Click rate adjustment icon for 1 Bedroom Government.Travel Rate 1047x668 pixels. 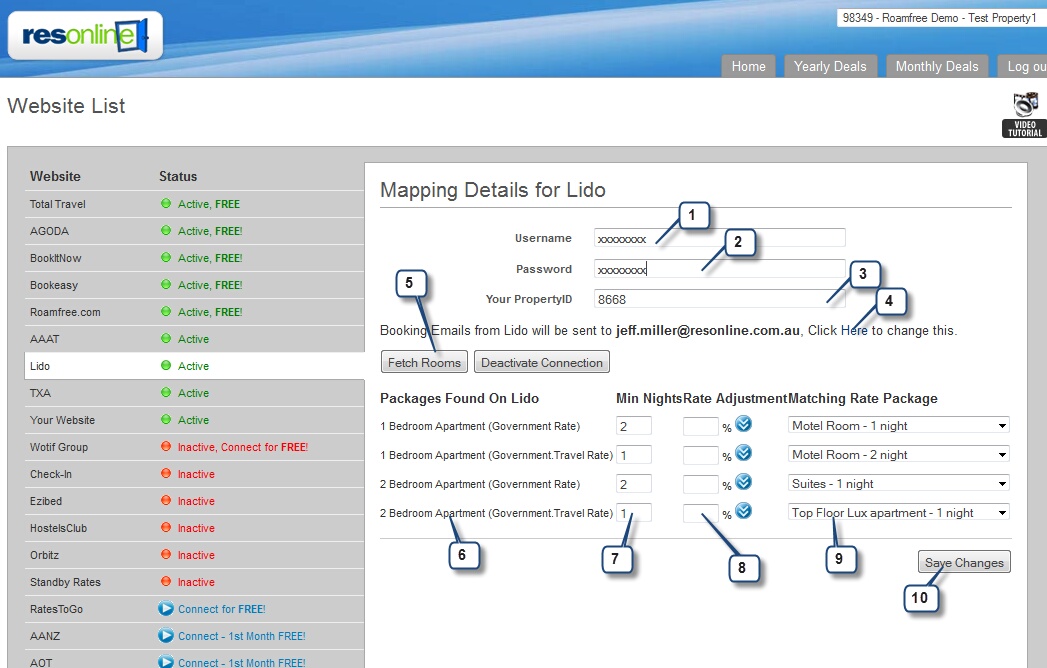(743, 453)
